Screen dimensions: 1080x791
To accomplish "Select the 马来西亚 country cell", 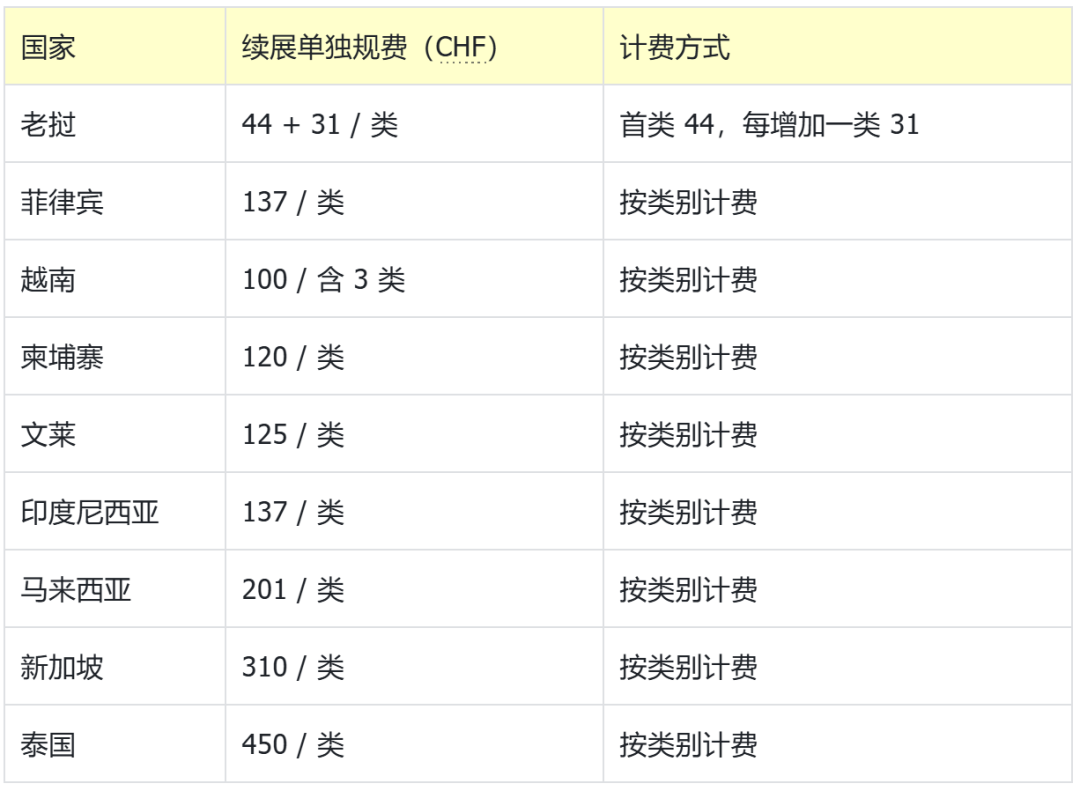I will point(115,589).
